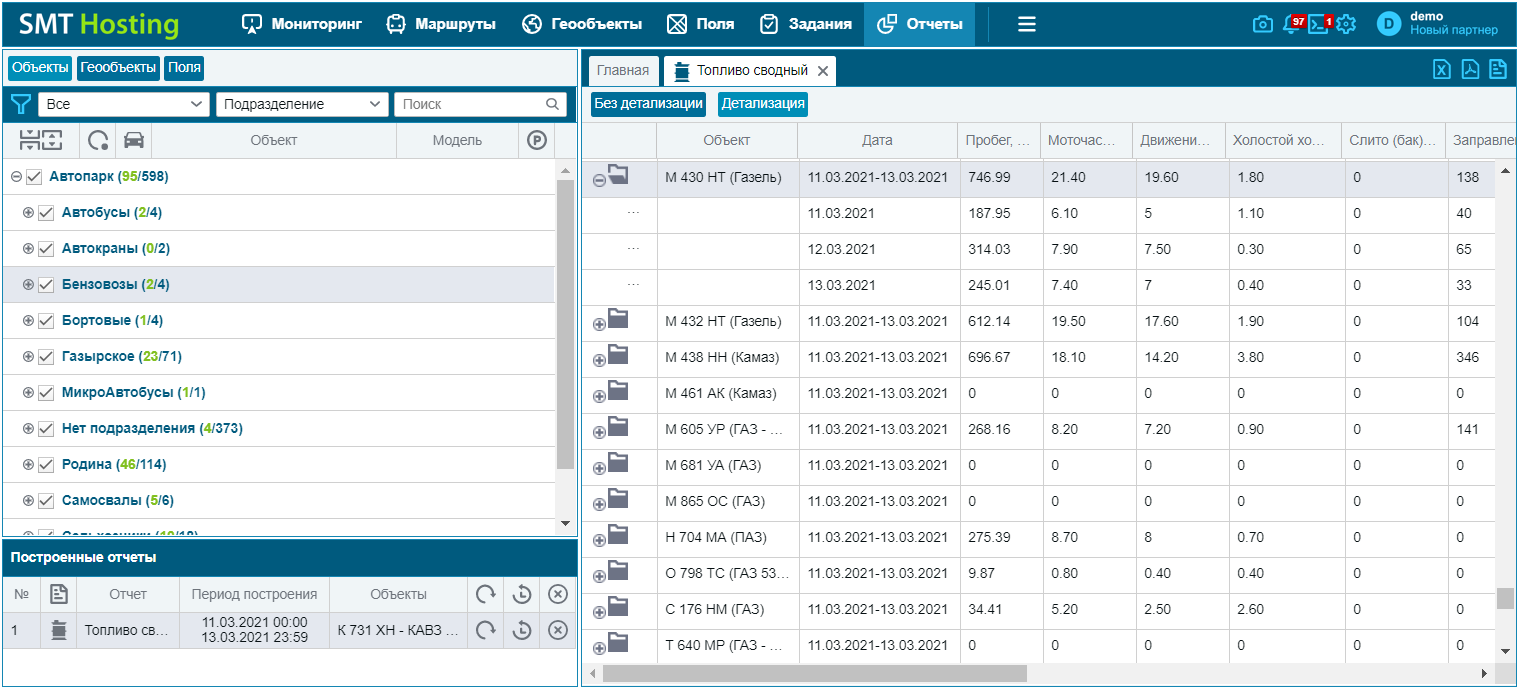Click expand/collapse all rows icon in object list
Viewport: 1519px width, 690px height.
(40, 141)
